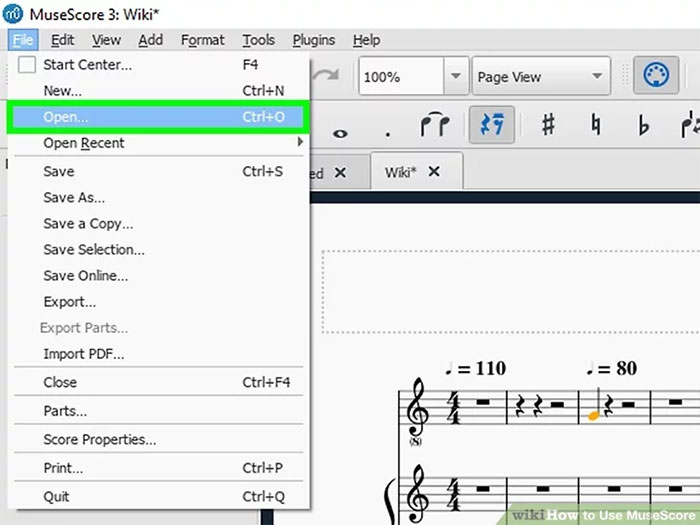Image resolution: width=700 pixels, height=525 pixels.
Task: Toggle the Start Center checkbox
Action: (26, 65)
